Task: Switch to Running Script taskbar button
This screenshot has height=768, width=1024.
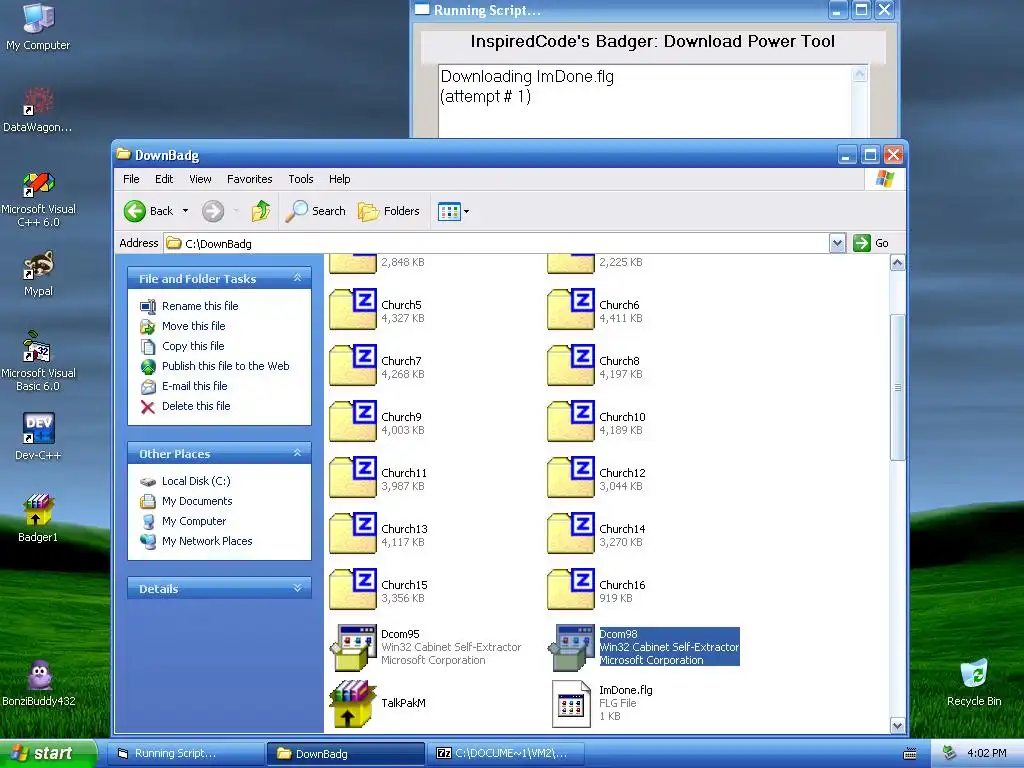Action: [186, 753]
